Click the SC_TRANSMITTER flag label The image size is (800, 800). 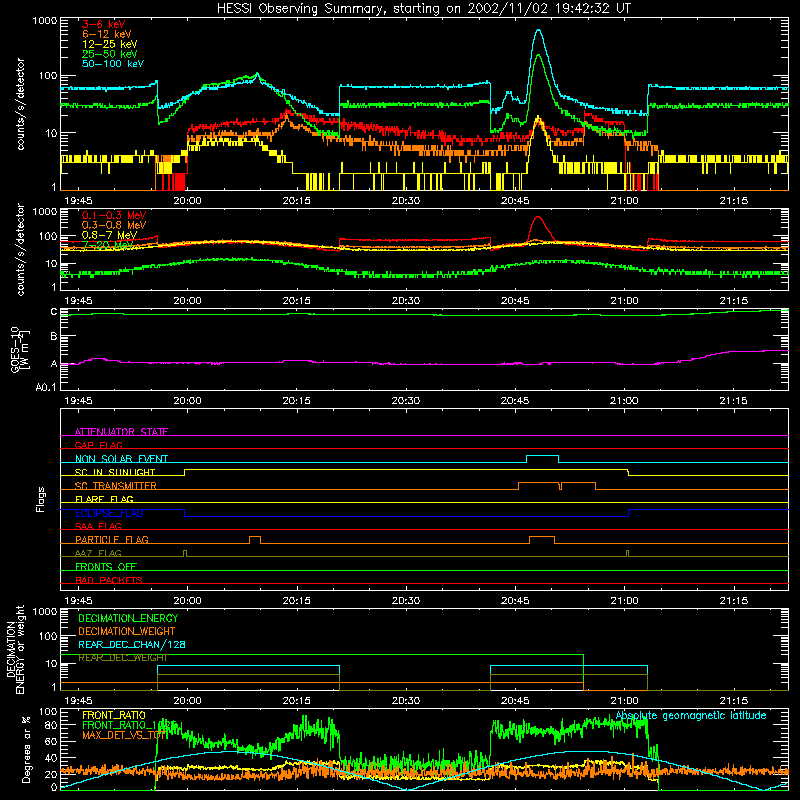click(x=116, y=486)
